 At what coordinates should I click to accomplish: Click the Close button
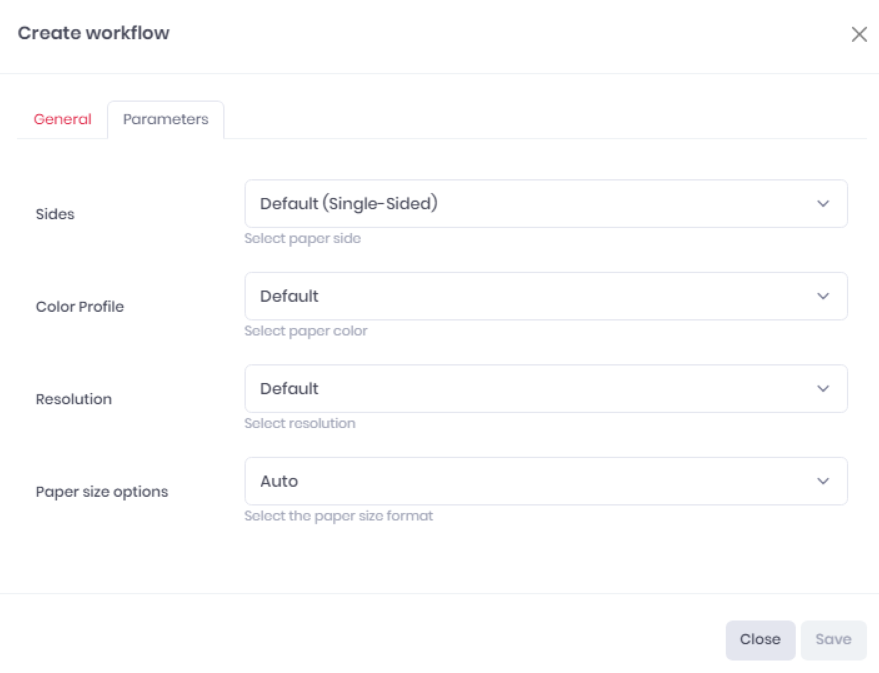[760, 639]
